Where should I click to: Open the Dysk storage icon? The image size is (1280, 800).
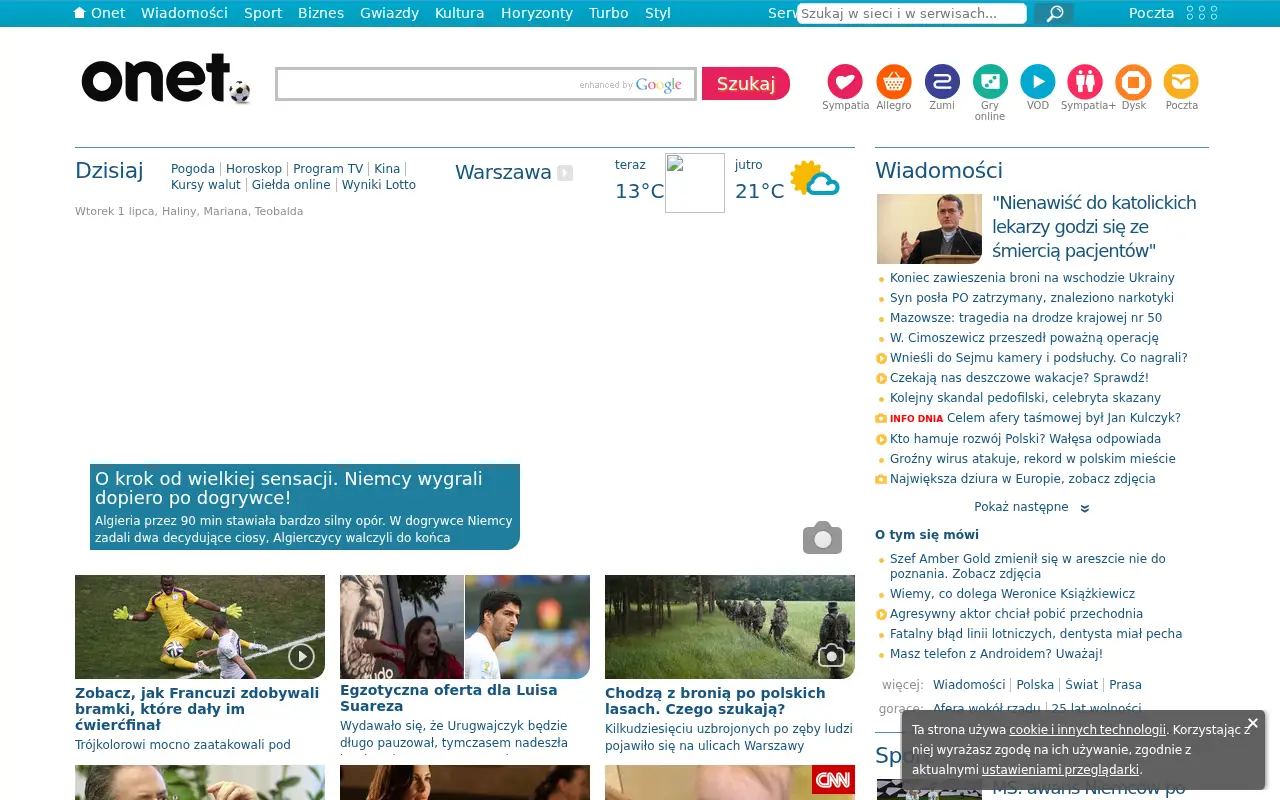pos(1134,81)
